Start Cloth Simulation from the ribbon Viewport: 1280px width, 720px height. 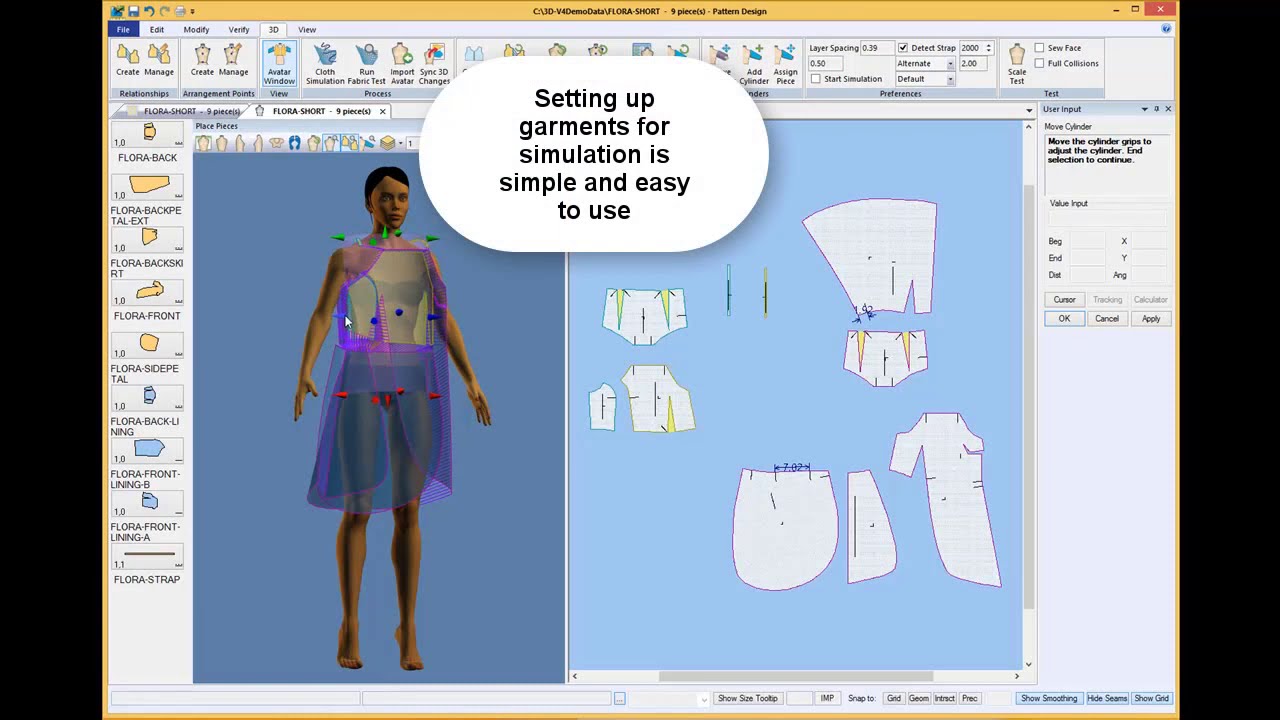coord(325,63)
